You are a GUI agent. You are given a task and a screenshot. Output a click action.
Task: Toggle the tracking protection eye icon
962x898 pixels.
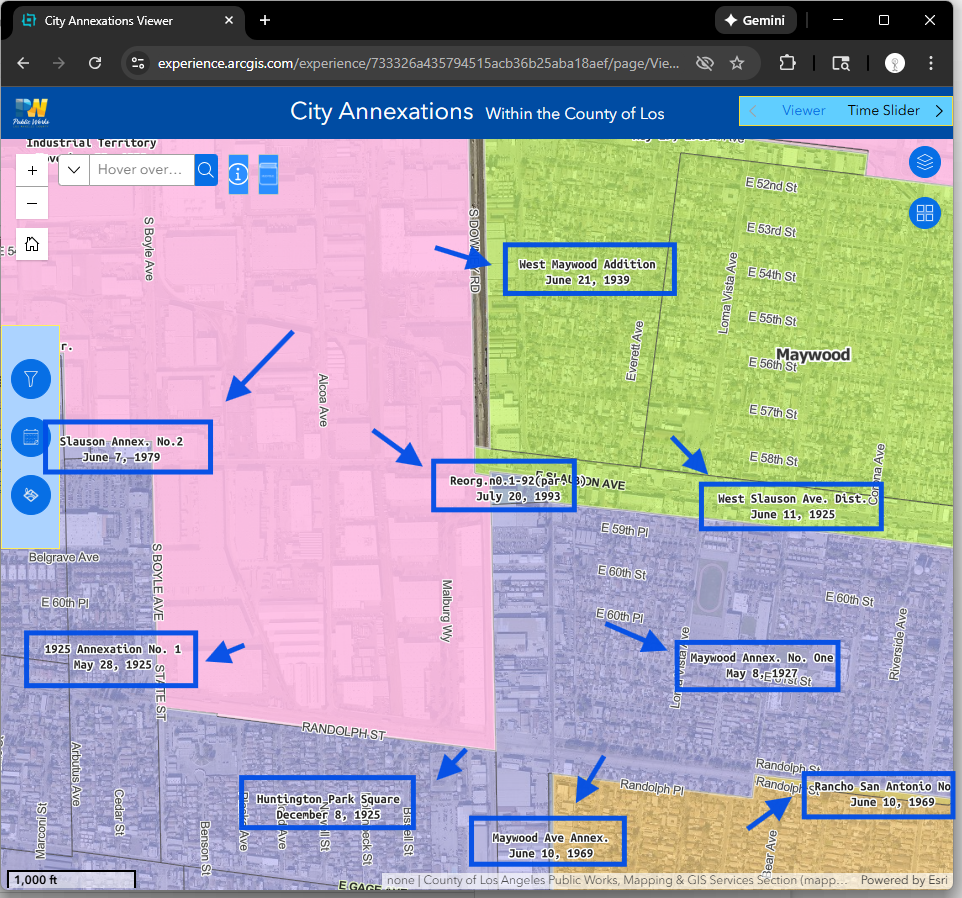pyautogui.click(x=705, y=63)
